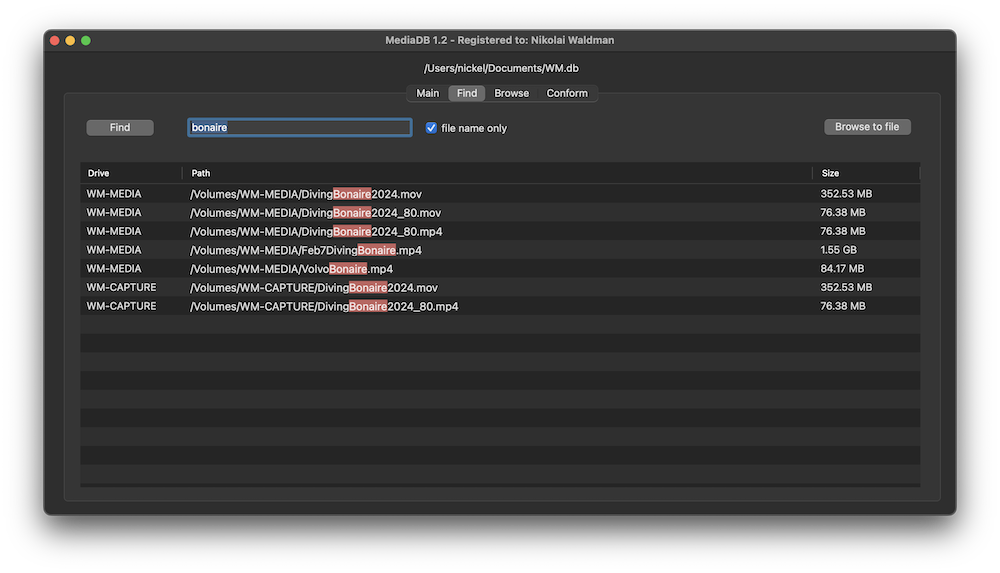Click the Find button
The image size is (1000, 573).
(x=120, y=128)
